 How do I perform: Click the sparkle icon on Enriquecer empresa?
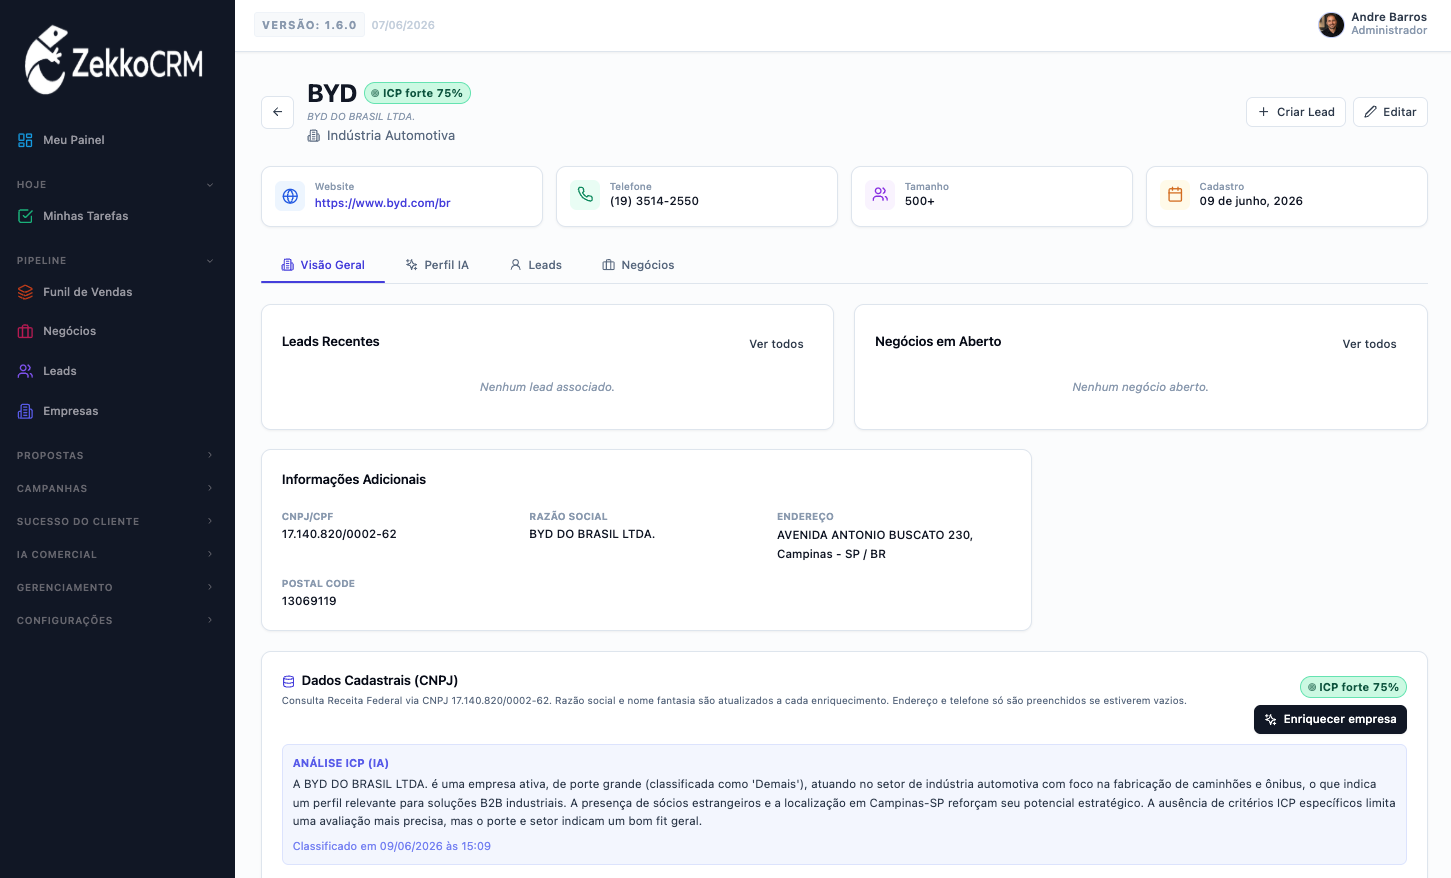[1271, 719]
